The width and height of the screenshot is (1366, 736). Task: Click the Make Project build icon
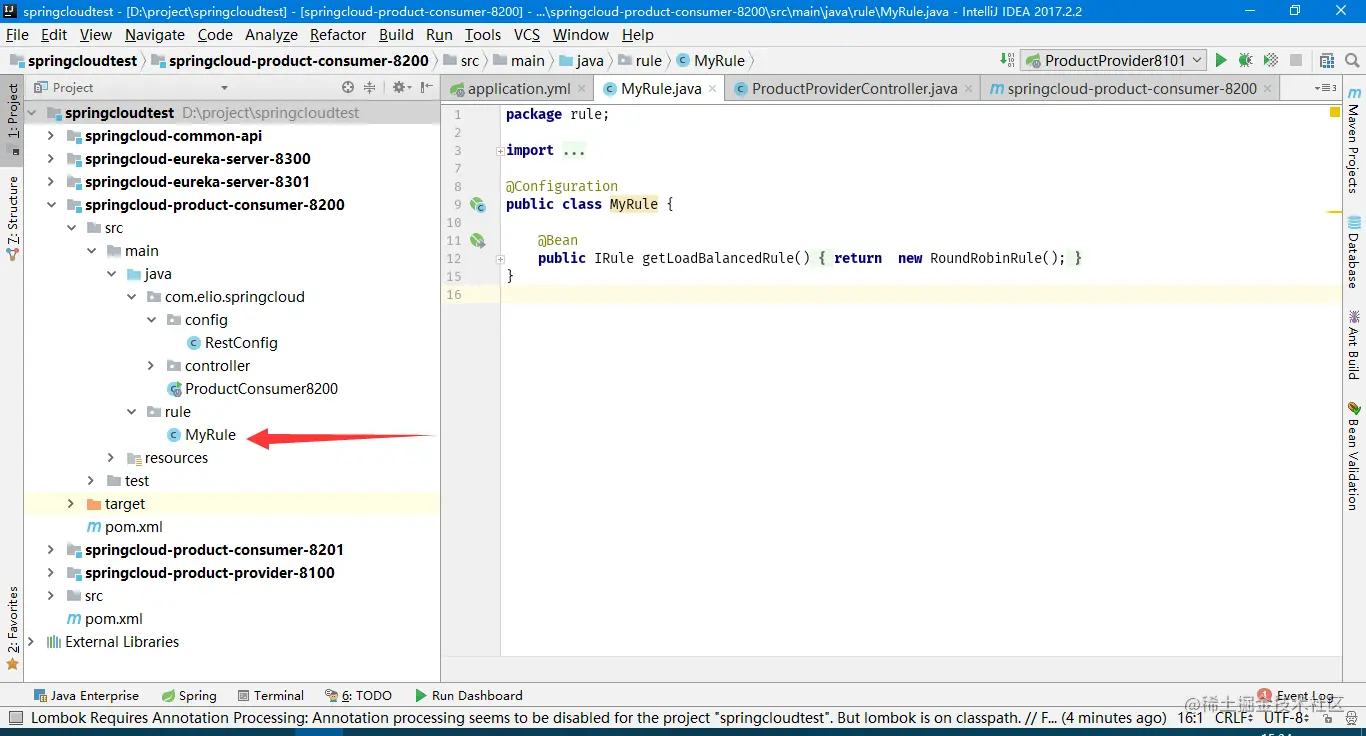tap(1007, 60)
